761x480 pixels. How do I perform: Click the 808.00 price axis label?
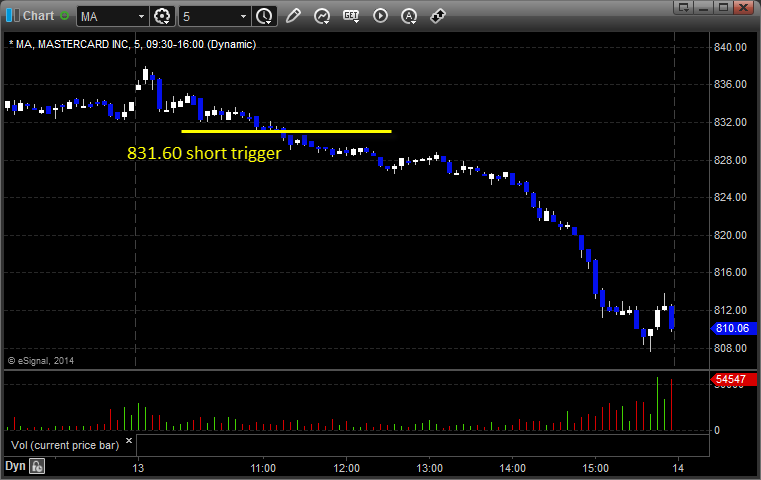coord(730,348)
